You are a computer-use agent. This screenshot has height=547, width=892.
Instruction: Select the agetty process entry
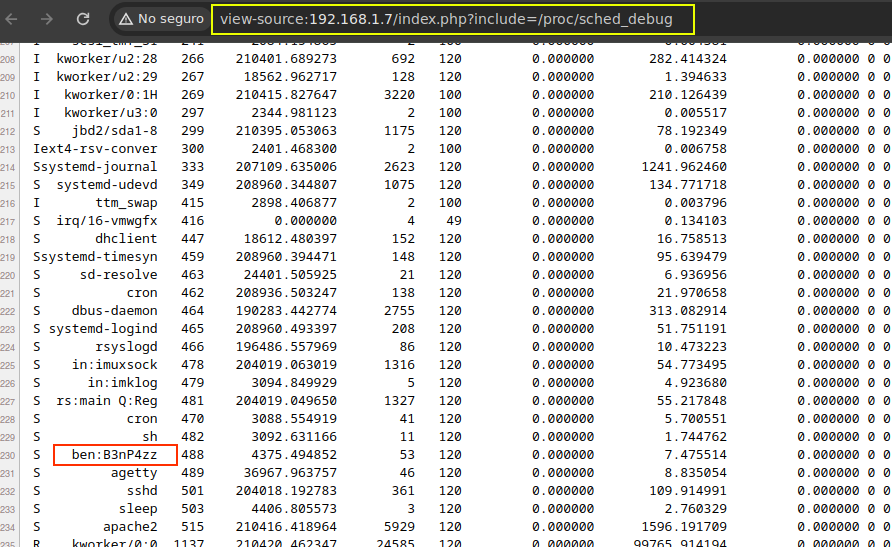(134, 473)
